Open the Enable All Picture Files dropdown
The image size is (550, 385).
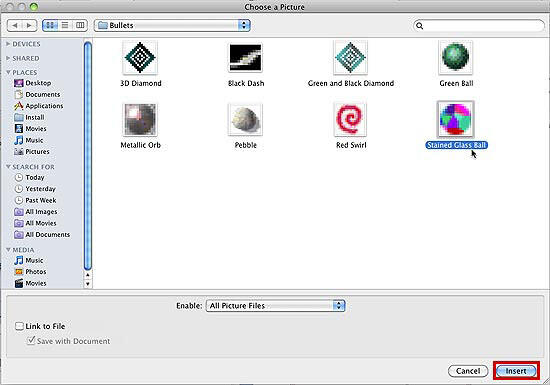click(276, 306)
